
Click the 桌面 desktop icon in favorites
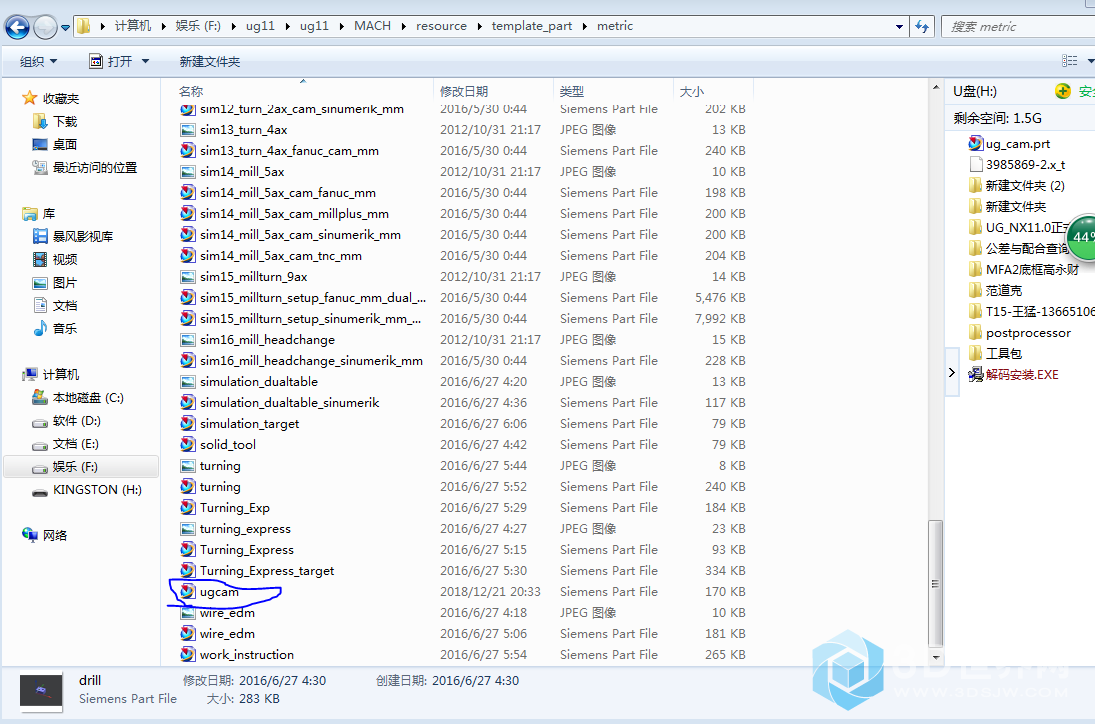point(40,145)
